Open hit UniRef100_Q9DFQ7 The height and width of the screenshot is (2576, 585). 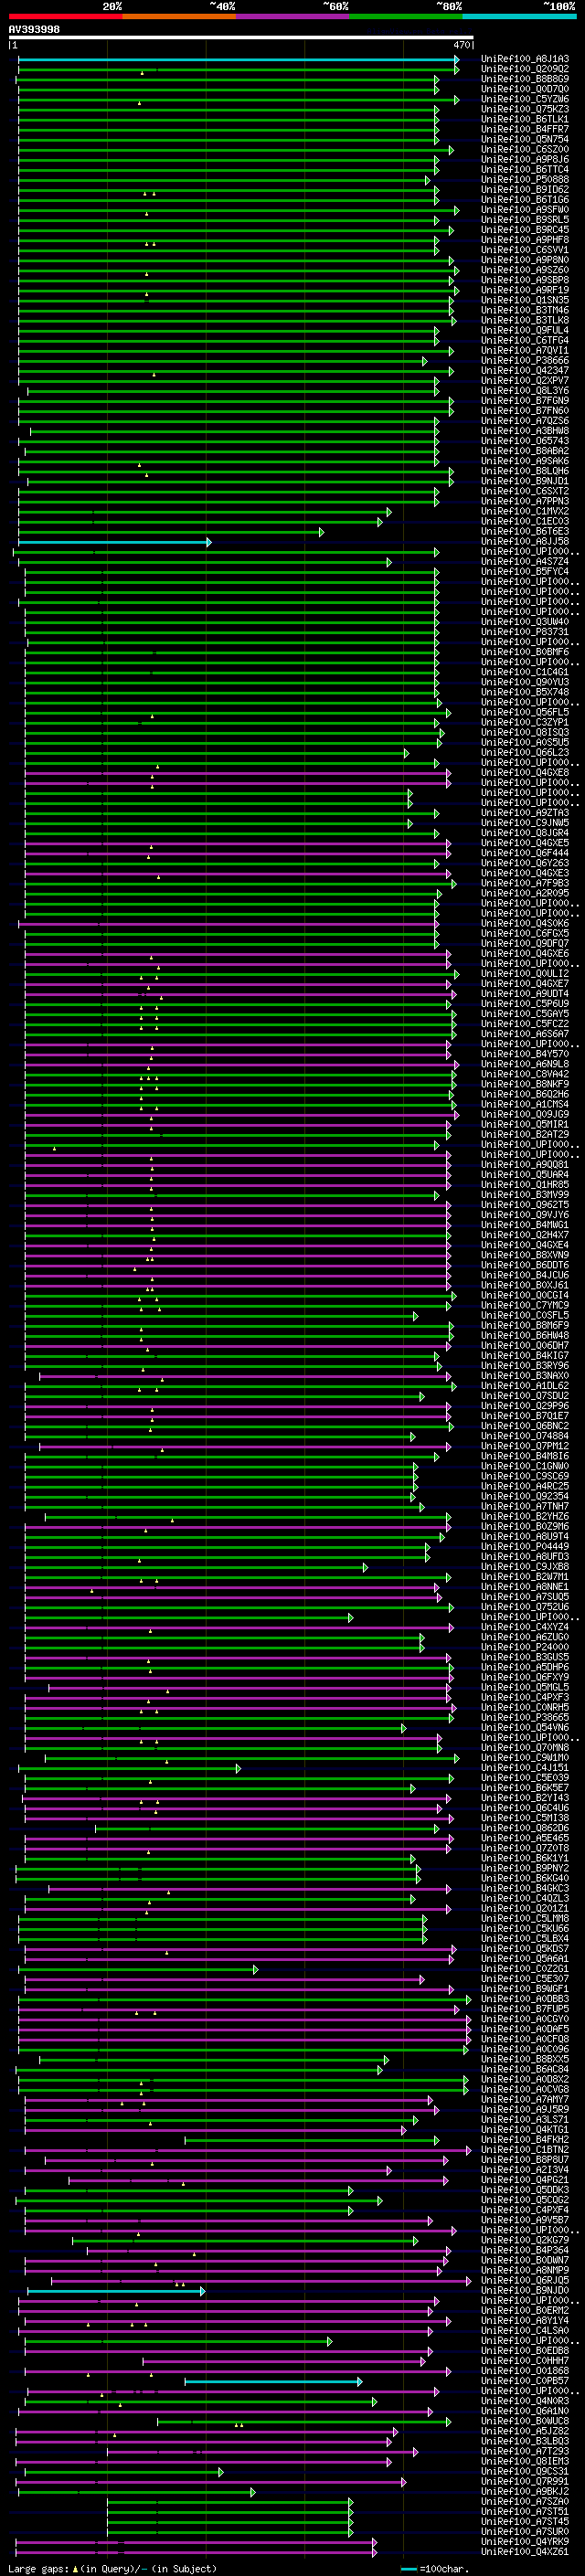(525, 943)
